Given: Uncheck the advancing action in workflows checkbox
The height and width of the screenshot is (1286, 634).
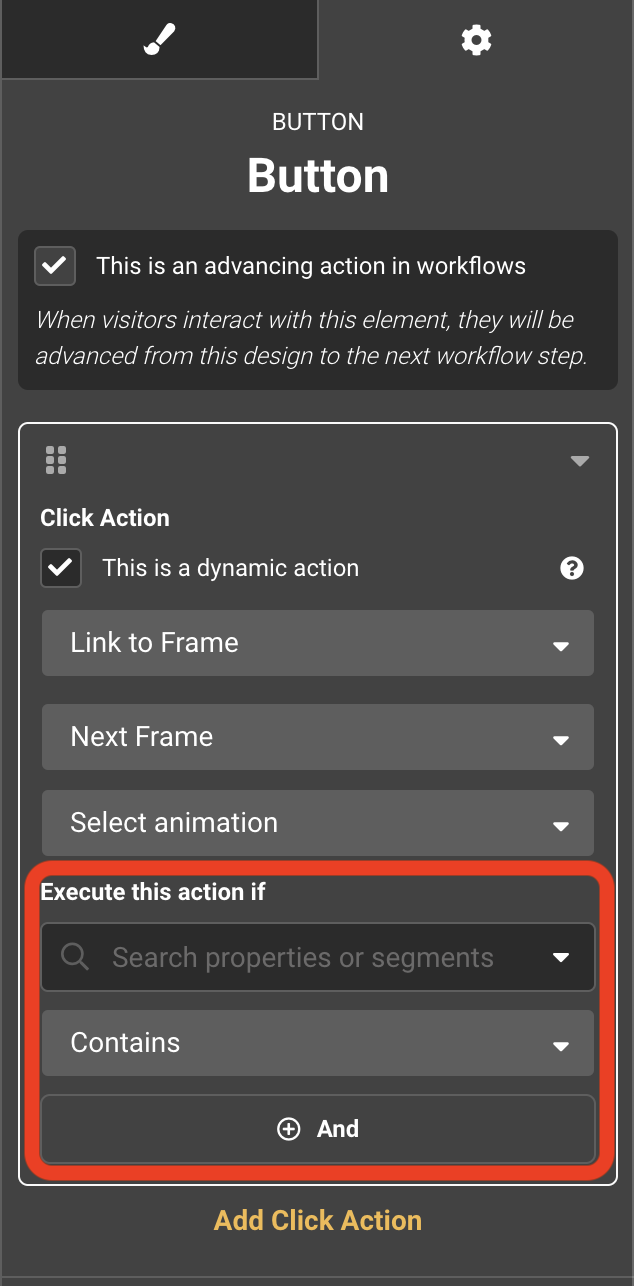Looking at the screenshot, I should pyautogui.click(x=55, y=266).
